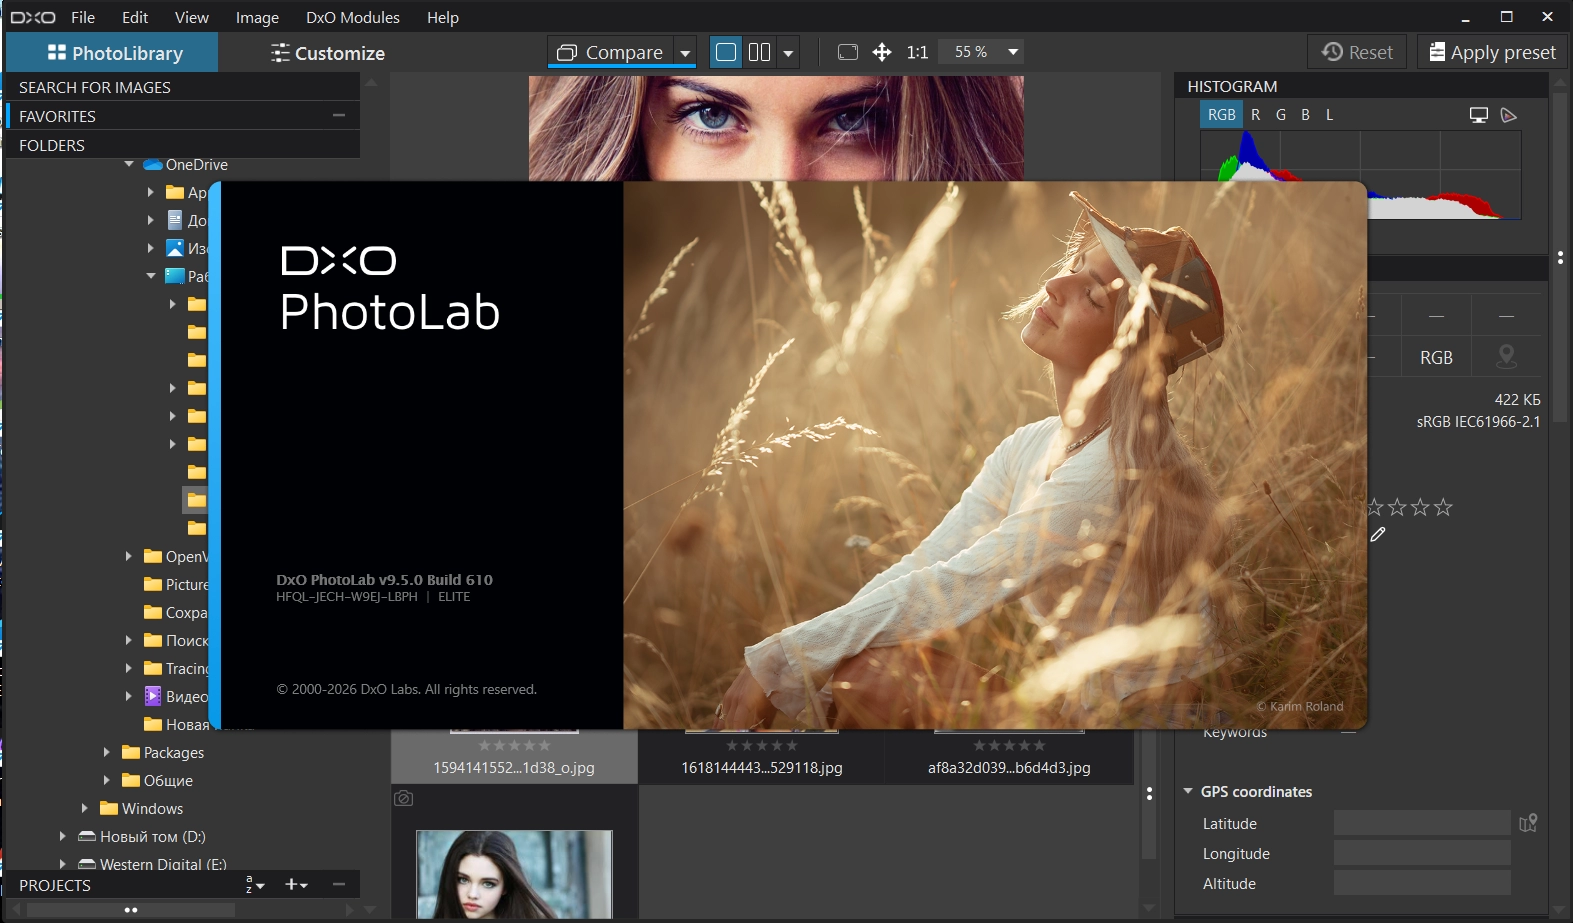Click the Longitude input field
The image size is (1573, 923).
[1422, 853]
